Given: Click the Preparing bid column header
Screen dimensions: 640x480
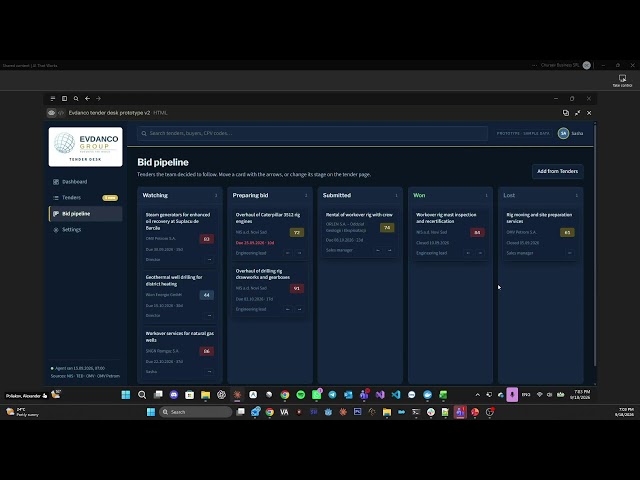Looking at the screenshot, I should (x=250, y=196).
